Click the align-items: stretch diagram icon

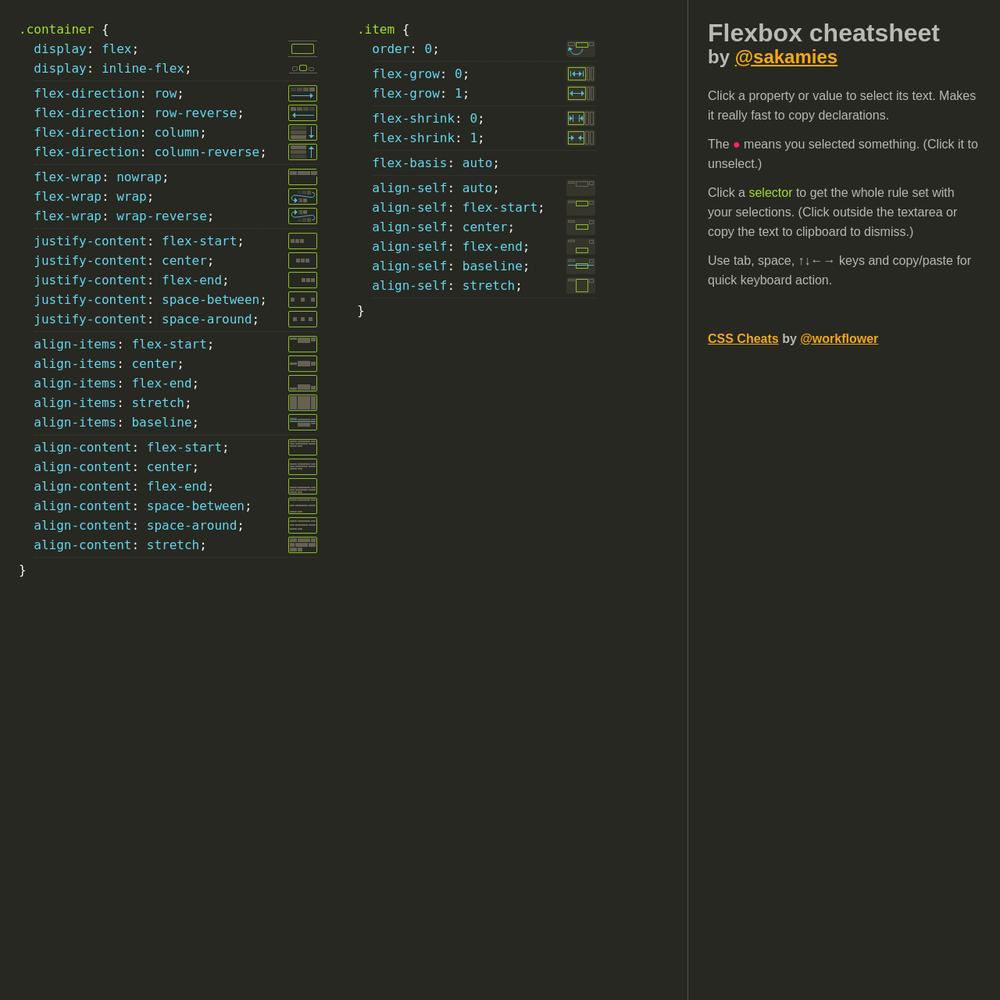point(302,403)
